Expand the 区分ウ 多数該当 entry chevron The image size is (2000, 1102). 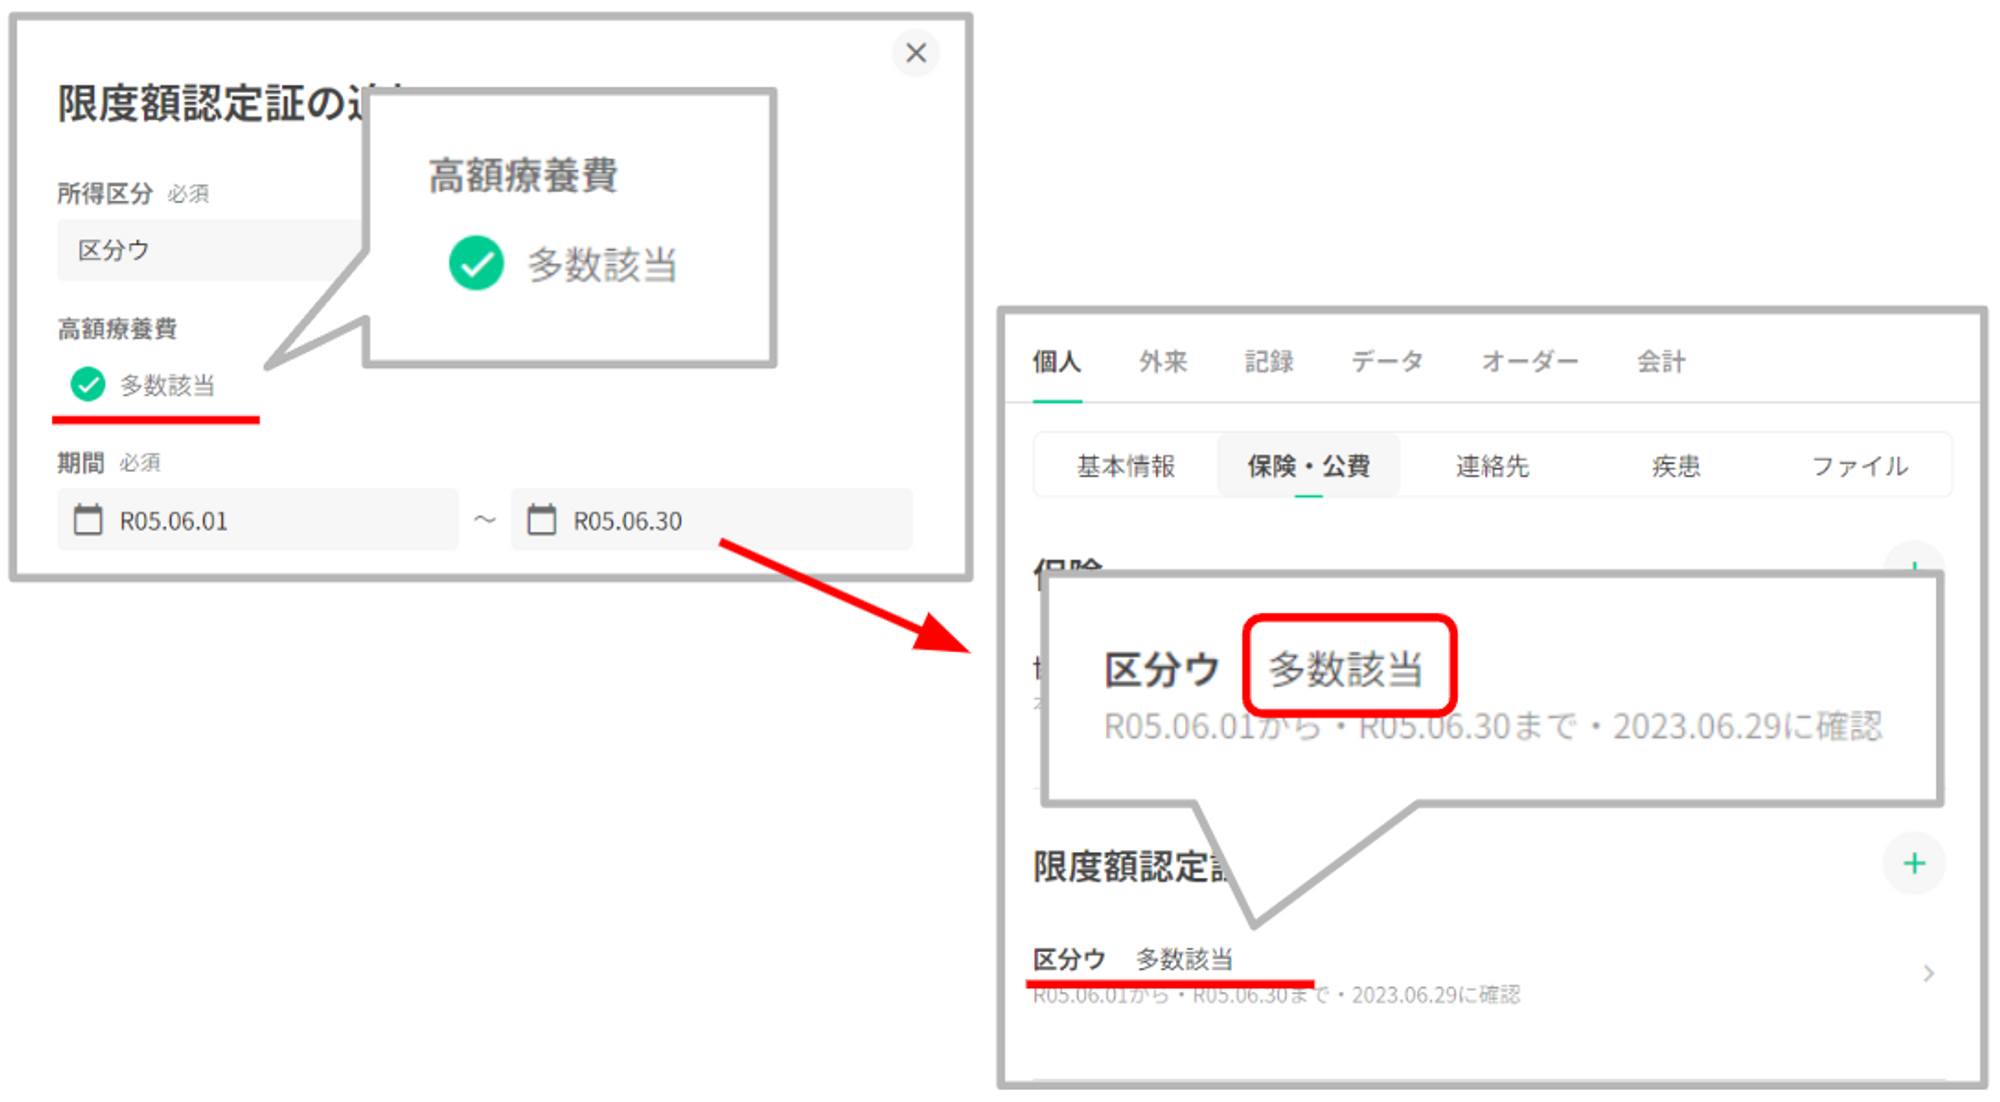click(1928, 973)
